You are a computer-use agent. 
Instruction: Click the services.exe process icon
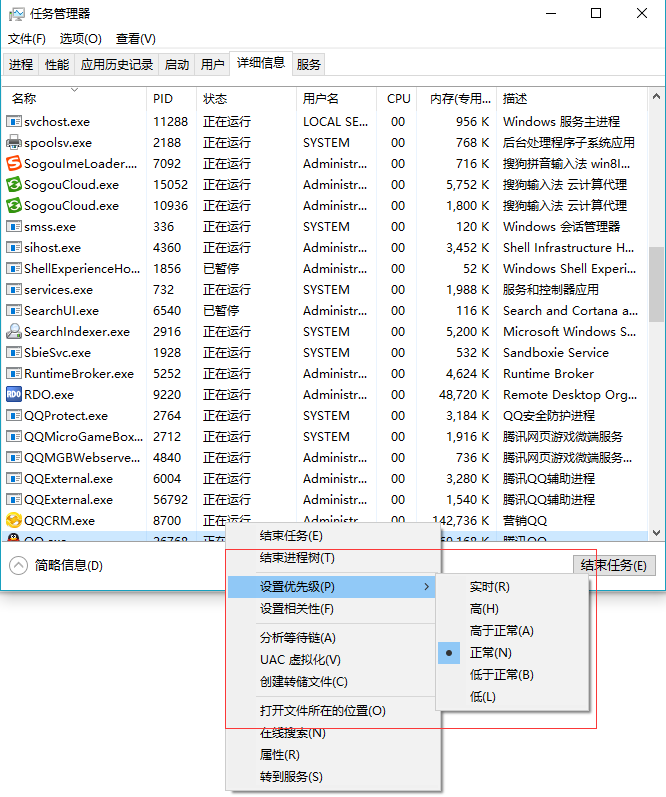[x=14, y=289]
